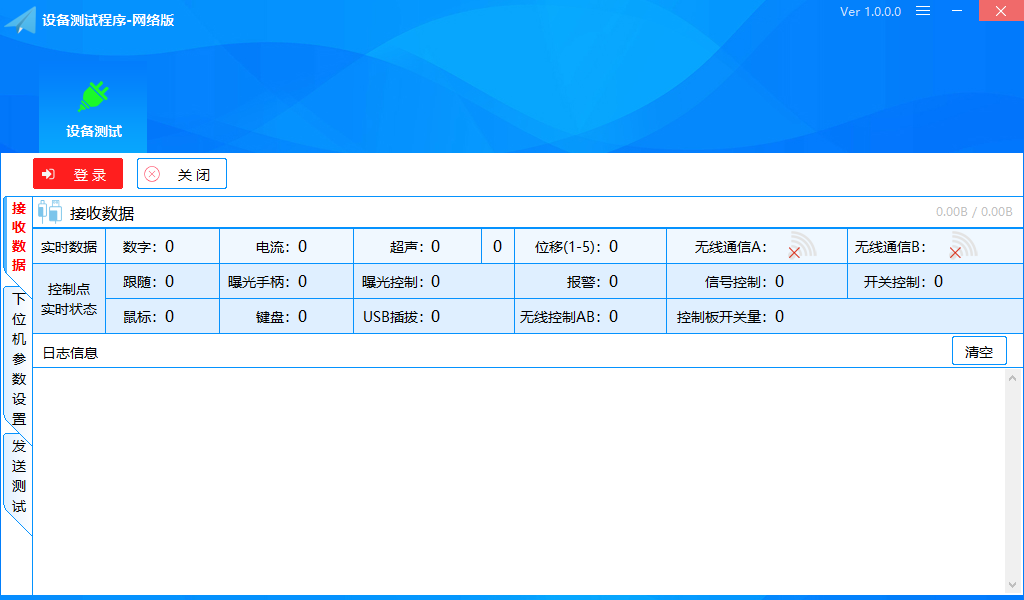The height and width of the screenshot is (600, 1024).
Task: Click the 无线通信A signal status icon
Action: pyautogui.click(x=802, y=245)
